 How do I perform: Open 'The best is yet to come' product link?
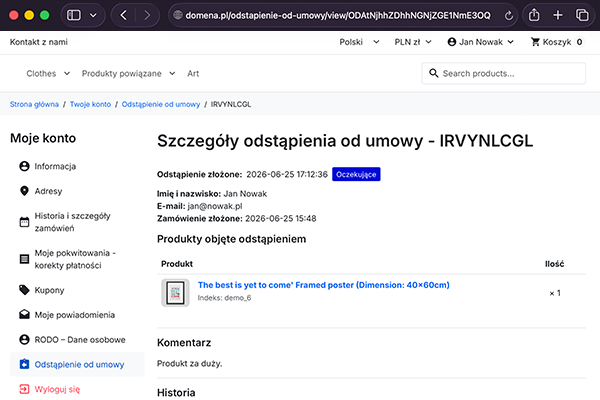click(323, 285)
